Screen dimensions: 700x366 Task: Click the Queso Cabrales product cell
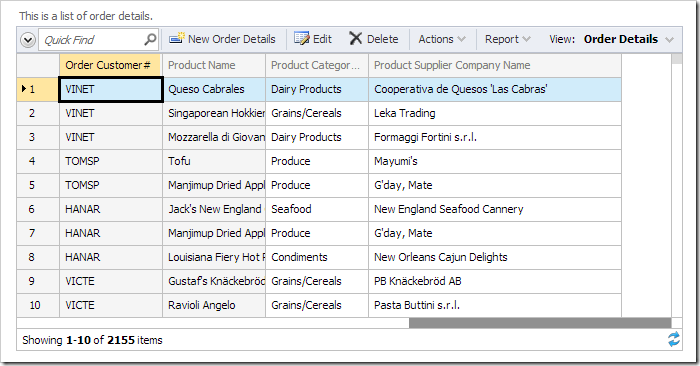214,89
